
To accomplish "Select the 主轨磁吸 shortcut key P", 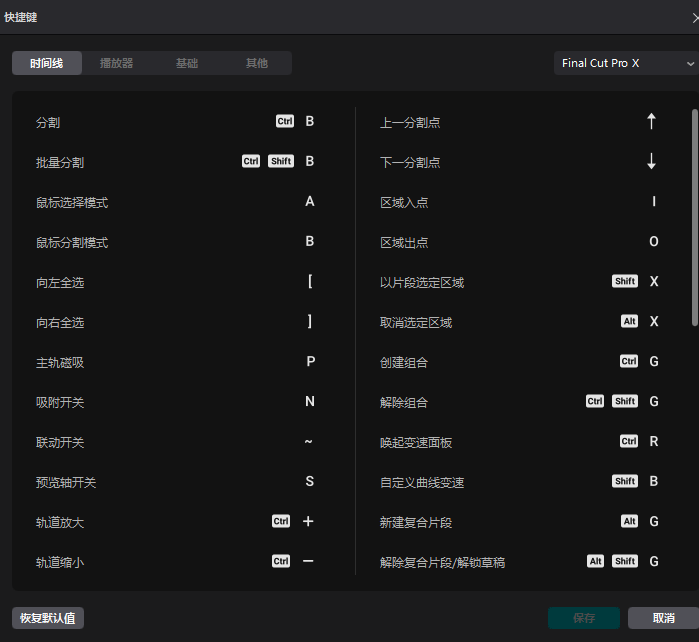I will (310, 362).
